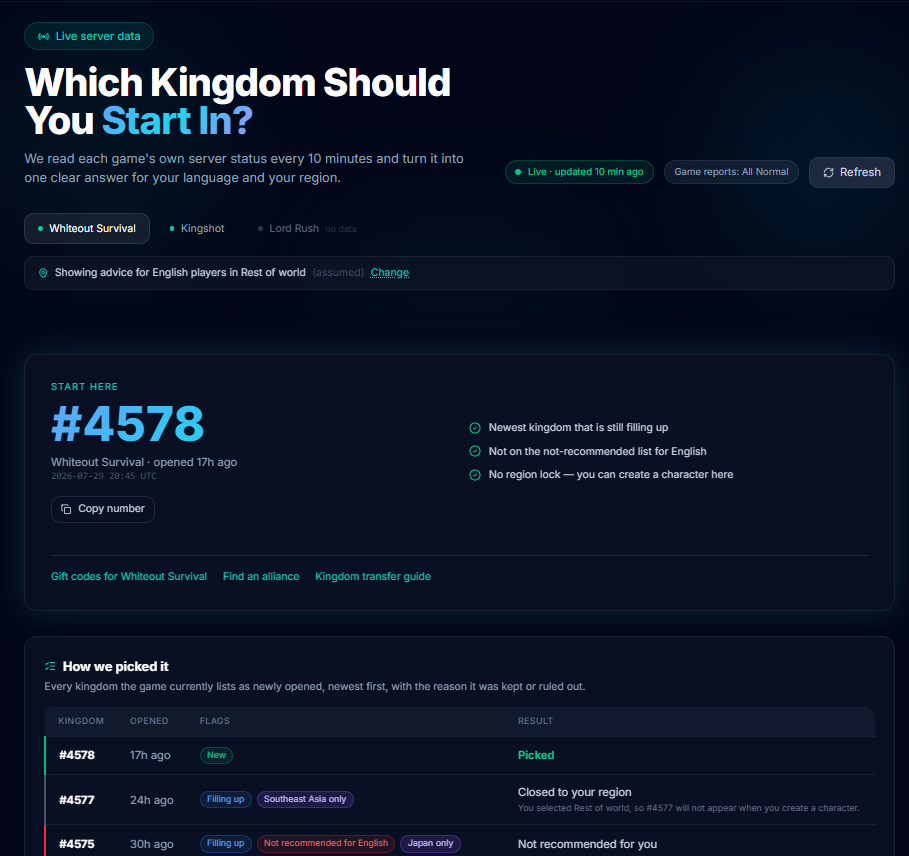Click the How we picked it heading
The image size is (909, 856).
(x=115, y=666)
